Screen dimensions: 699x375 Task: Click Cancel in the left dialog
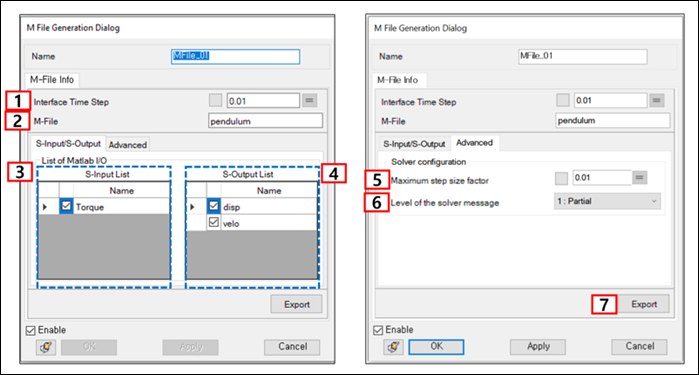292,347
